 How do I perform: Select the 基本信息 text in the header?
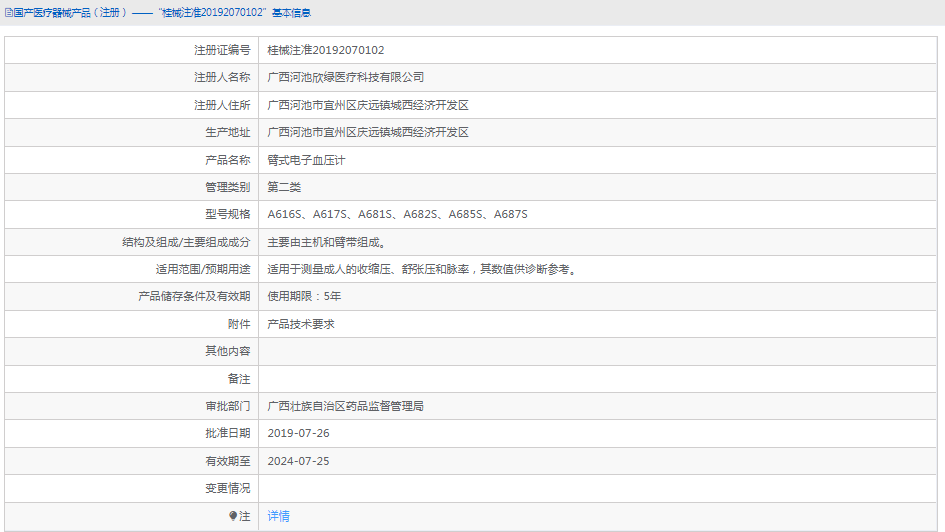(291, 13)
